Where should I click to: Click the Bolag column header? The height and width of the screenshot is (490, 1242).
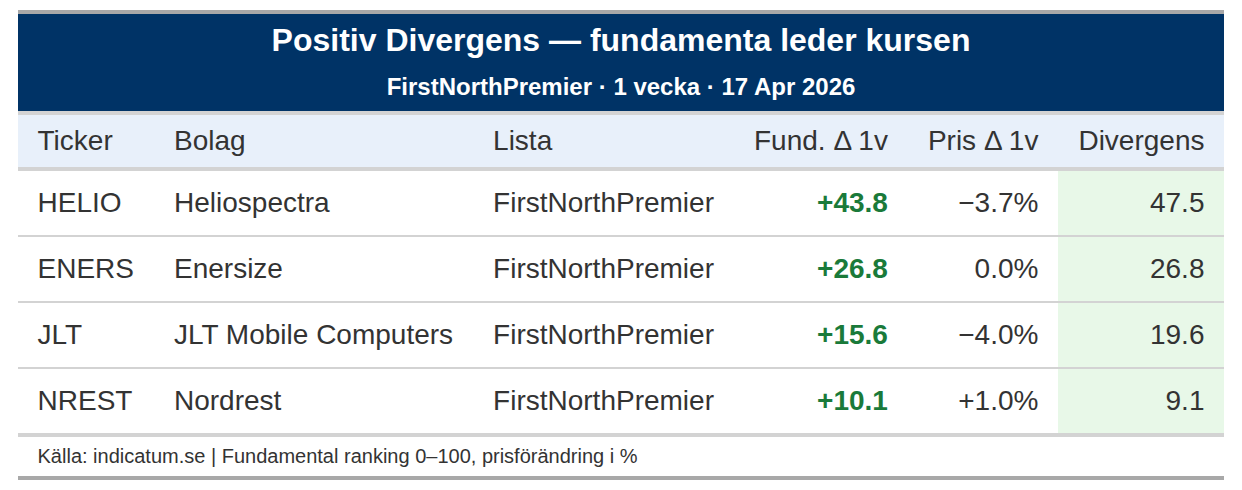209,141
